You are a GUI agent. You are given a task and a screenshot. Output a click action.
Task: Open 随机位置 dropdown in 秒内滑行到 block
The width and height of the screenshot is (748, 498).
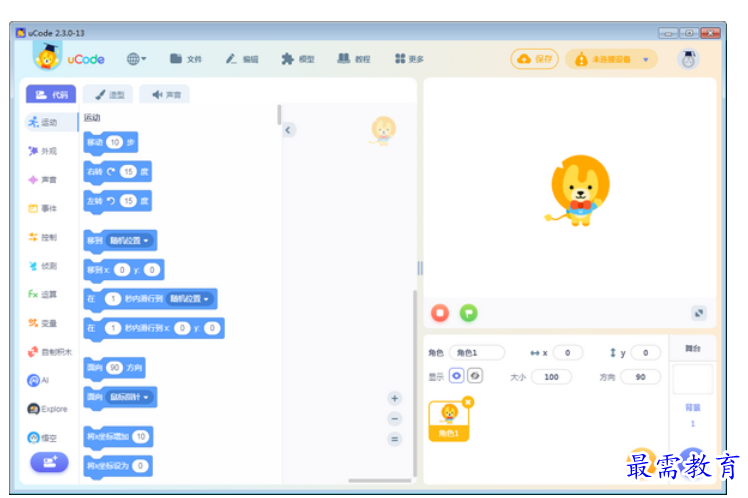click(190, 299)
